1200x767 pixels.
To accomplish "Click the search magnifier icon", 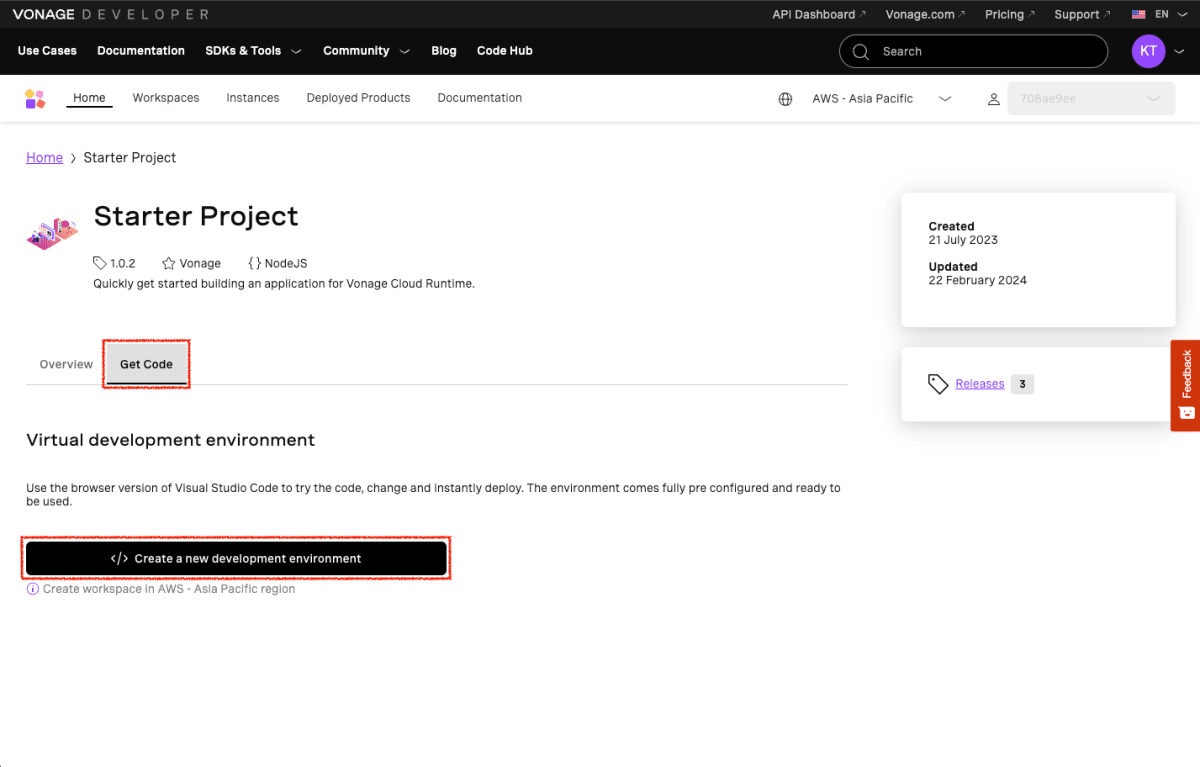I will [x=861, y=51].
